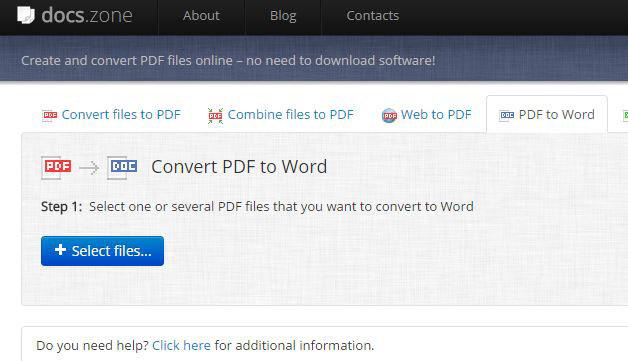
Task: Switch to Convert files to PDF tab
Action: coord(111,115)
